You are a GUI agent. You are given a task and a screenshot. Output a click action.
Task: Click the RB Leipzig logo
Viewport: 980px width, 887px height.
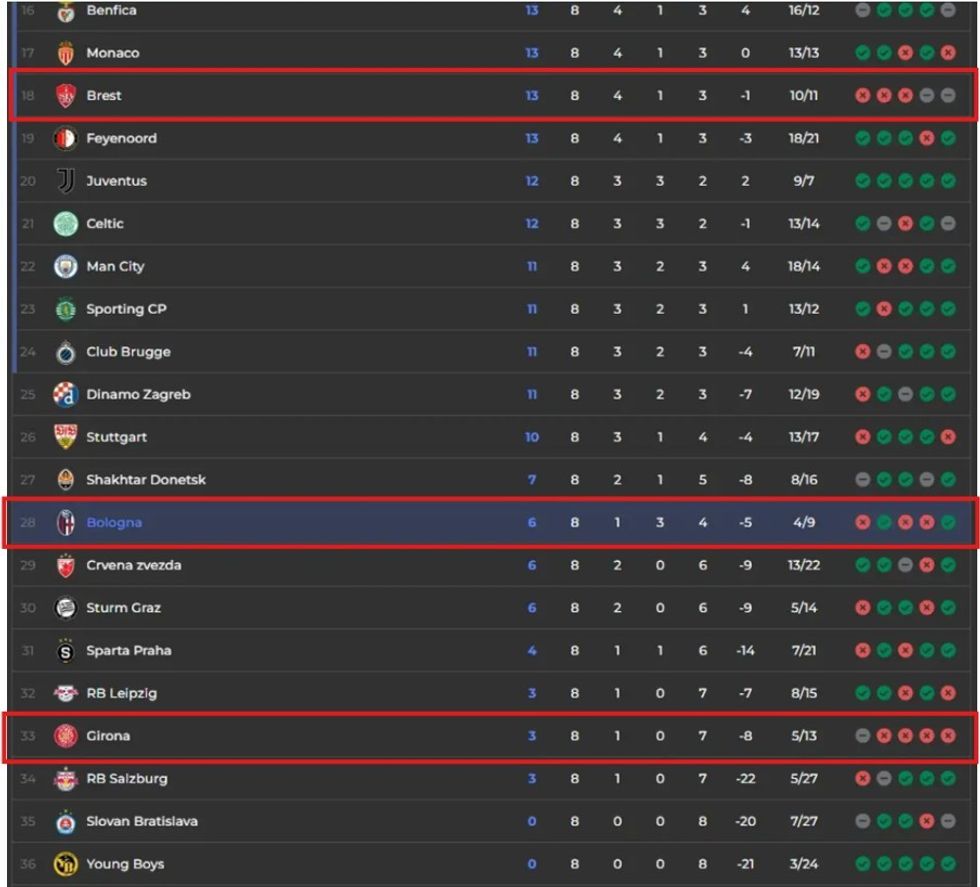coord(65,693)
